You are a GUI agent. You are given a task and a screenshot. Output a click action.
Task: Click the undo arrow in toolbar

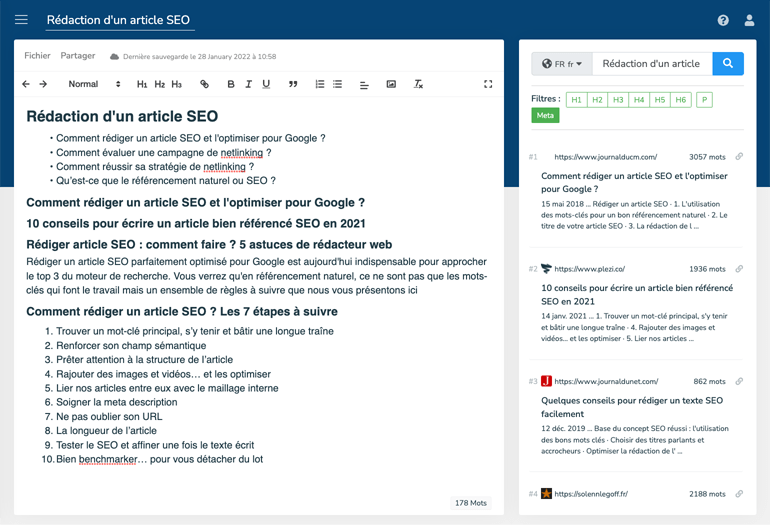tap(26, 84)
